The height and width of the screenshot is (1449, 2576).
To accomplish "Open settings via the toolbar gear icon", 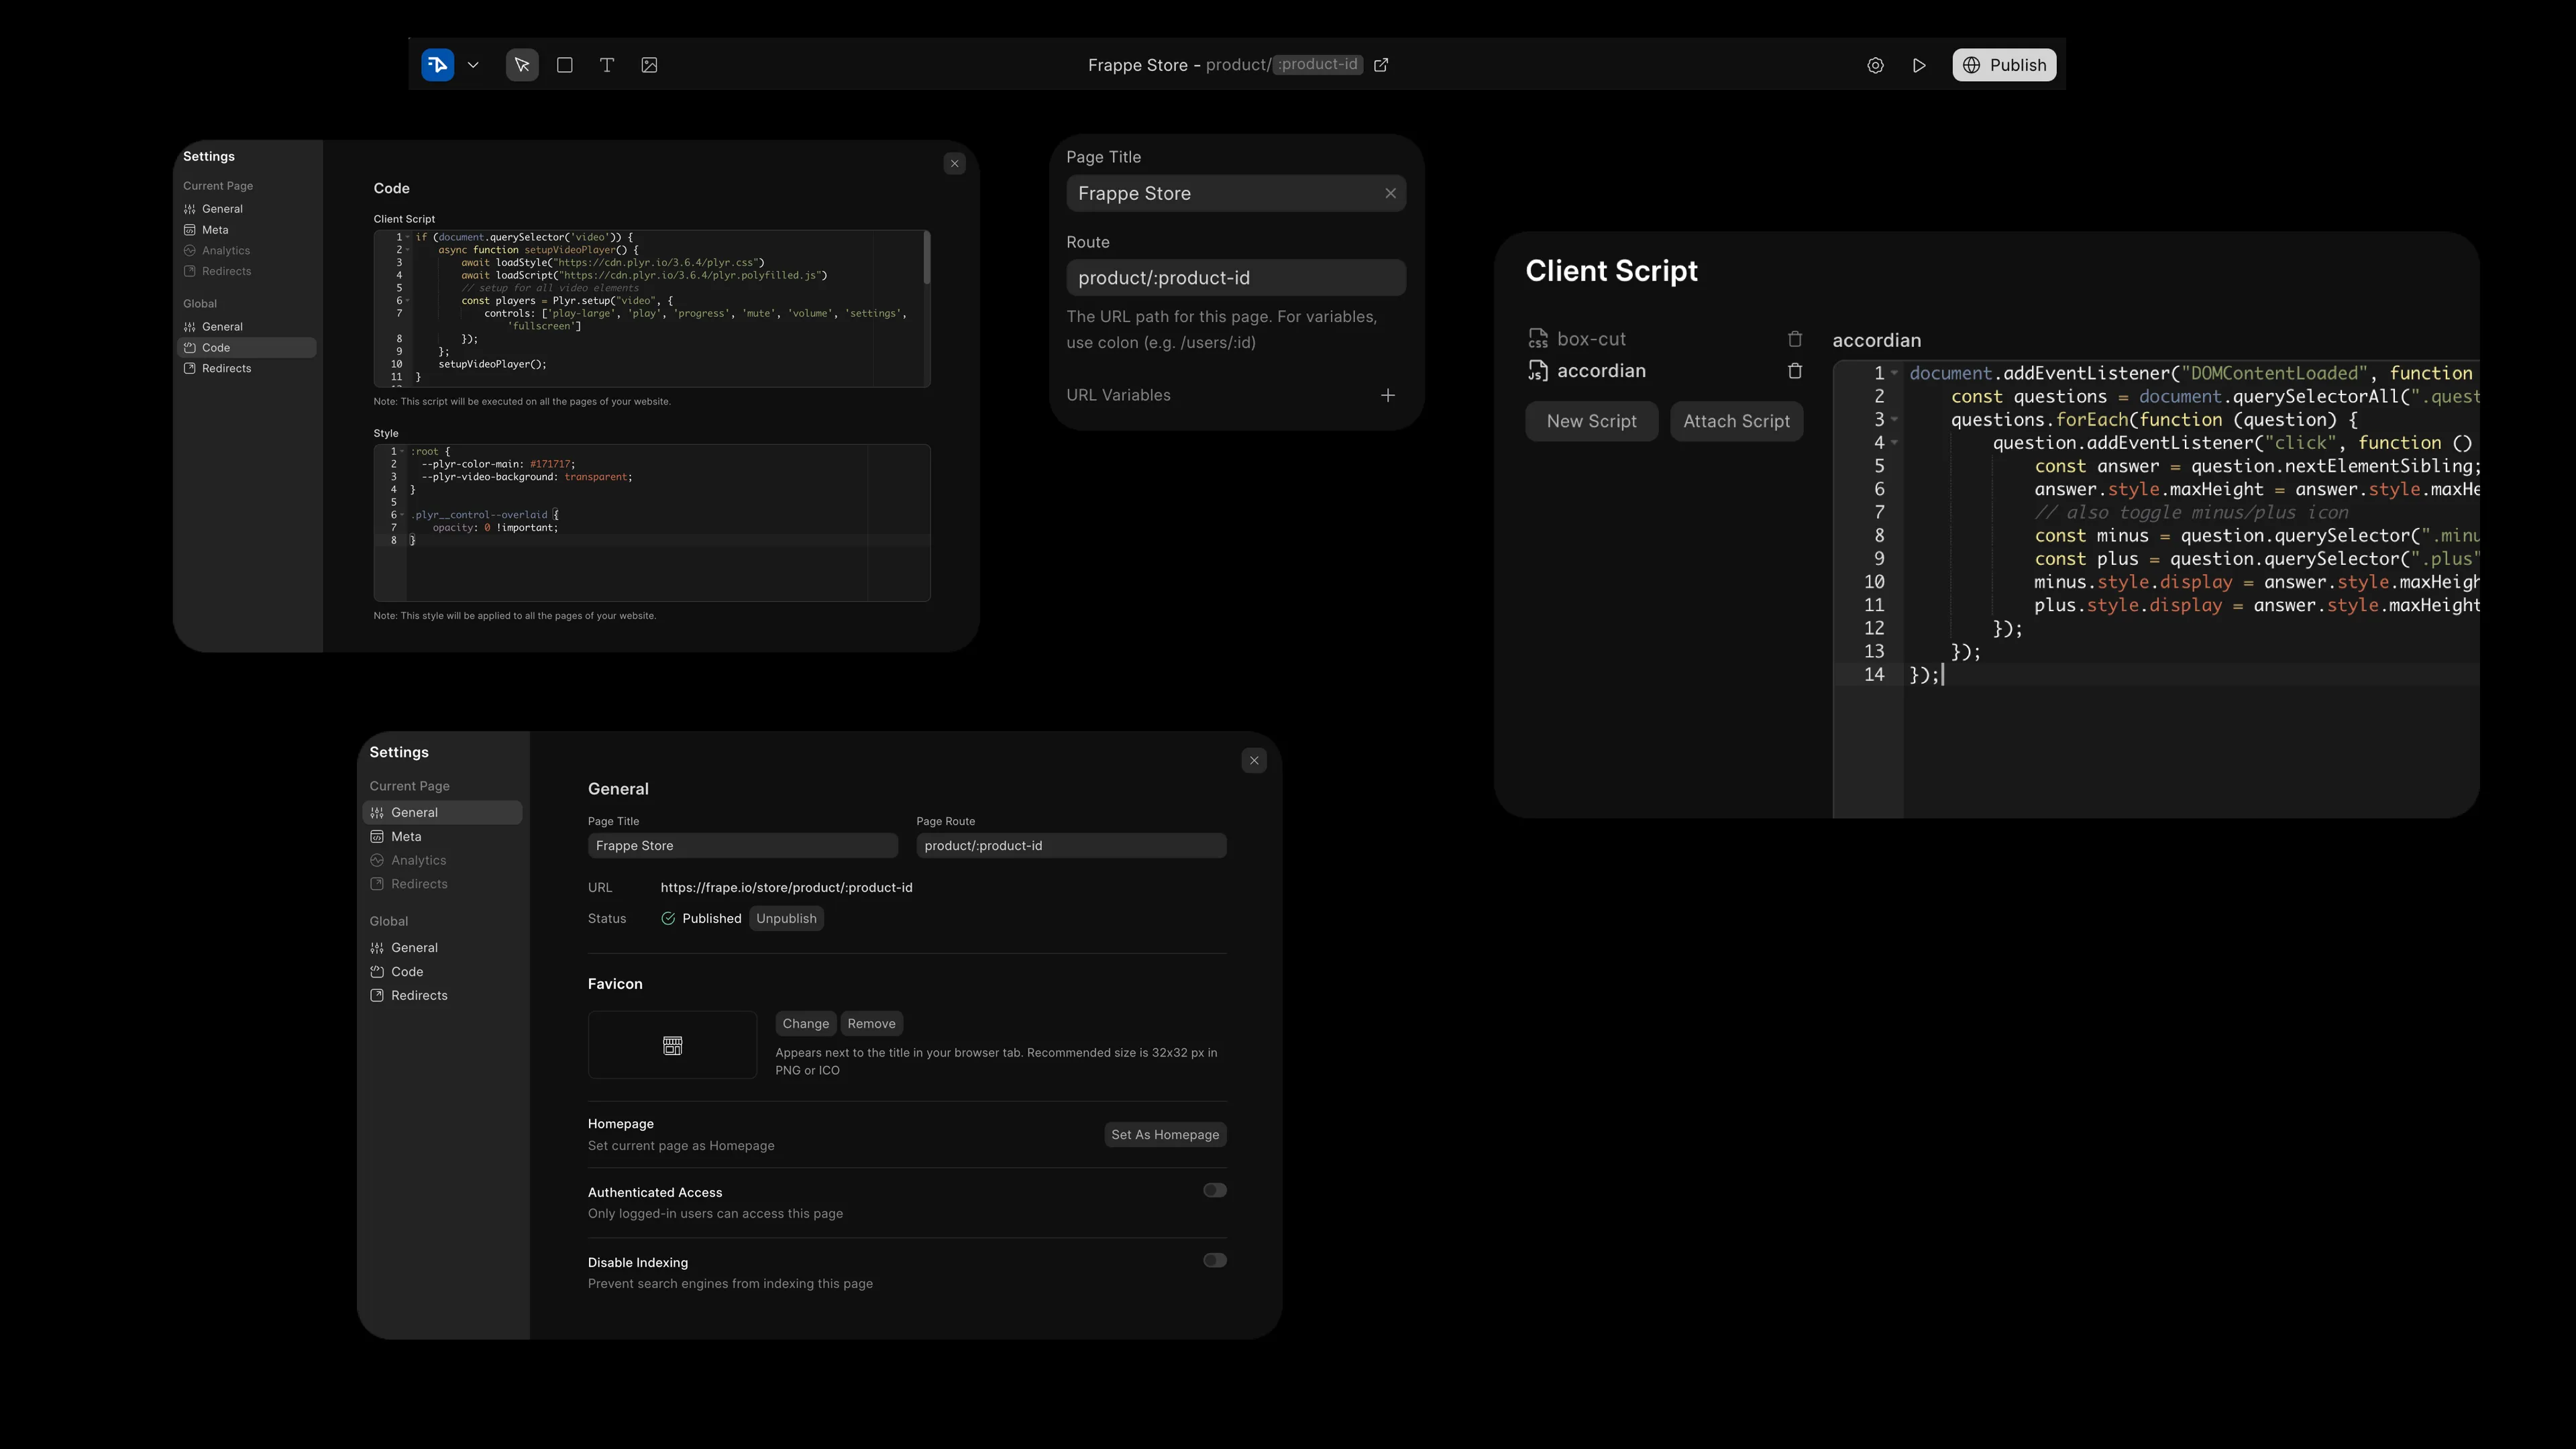I will [x=1875, y=65].
